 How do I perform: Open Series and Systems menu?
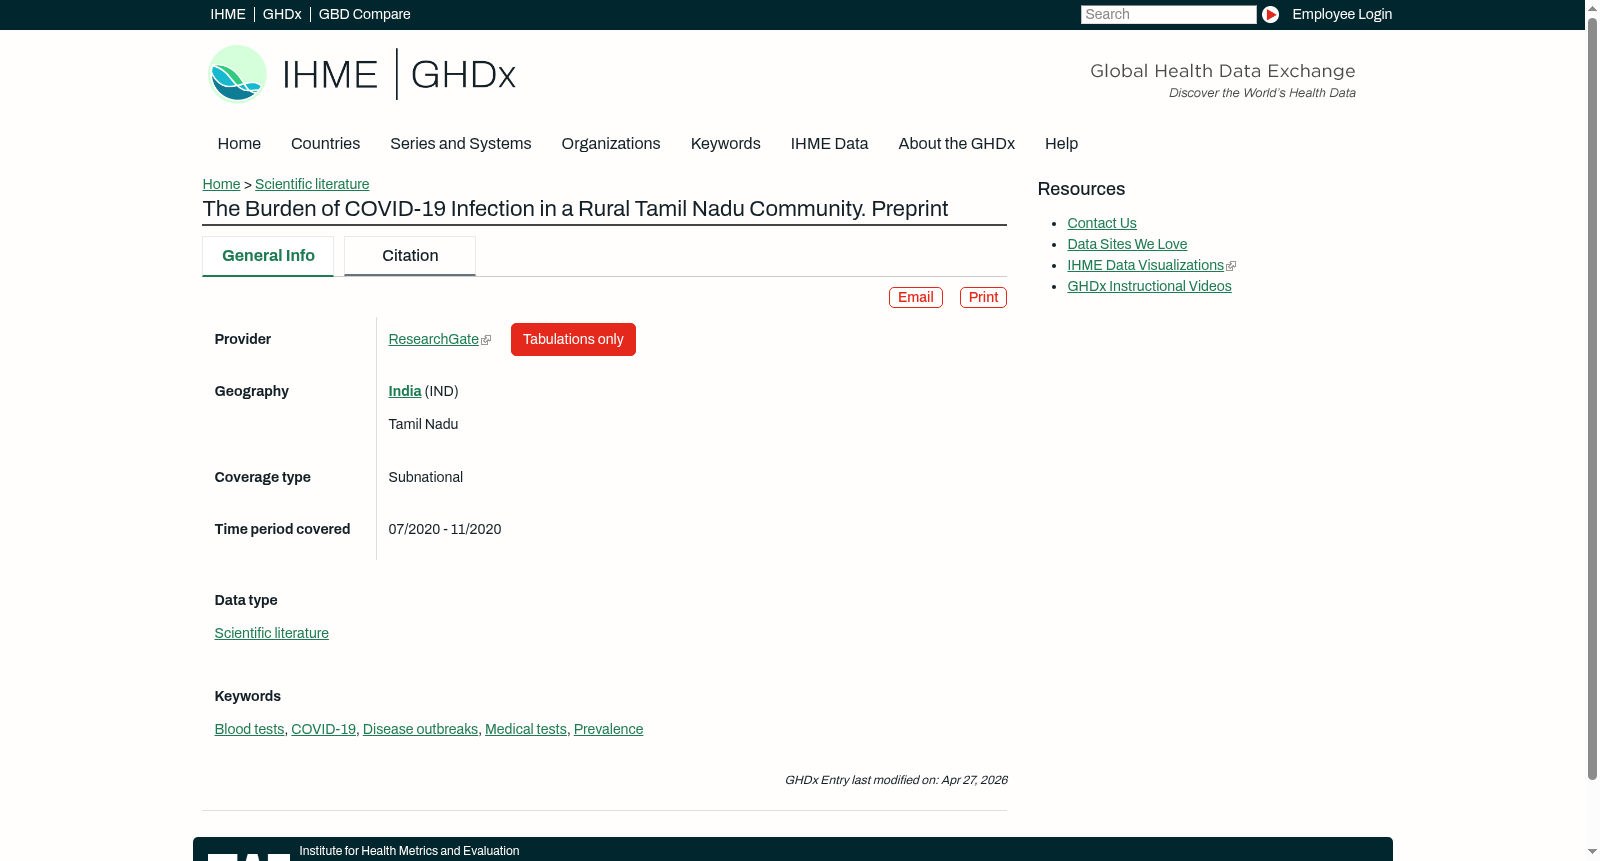(x=460, y=144)
